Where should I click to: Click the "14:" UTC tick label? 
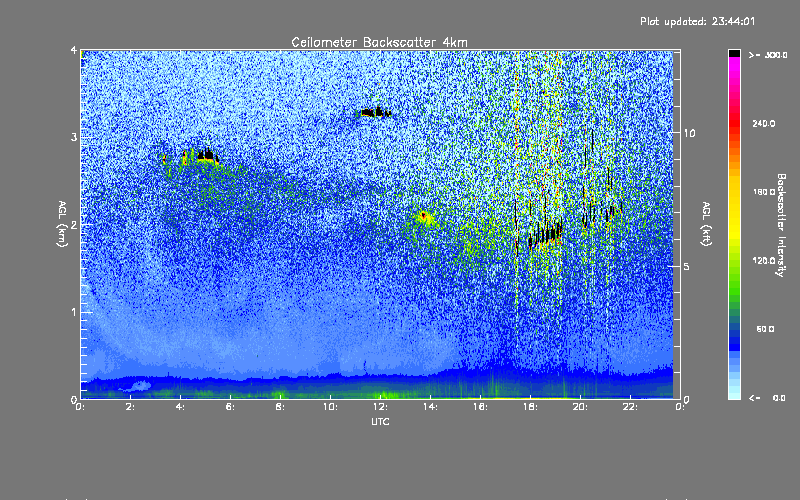(430, 407)
